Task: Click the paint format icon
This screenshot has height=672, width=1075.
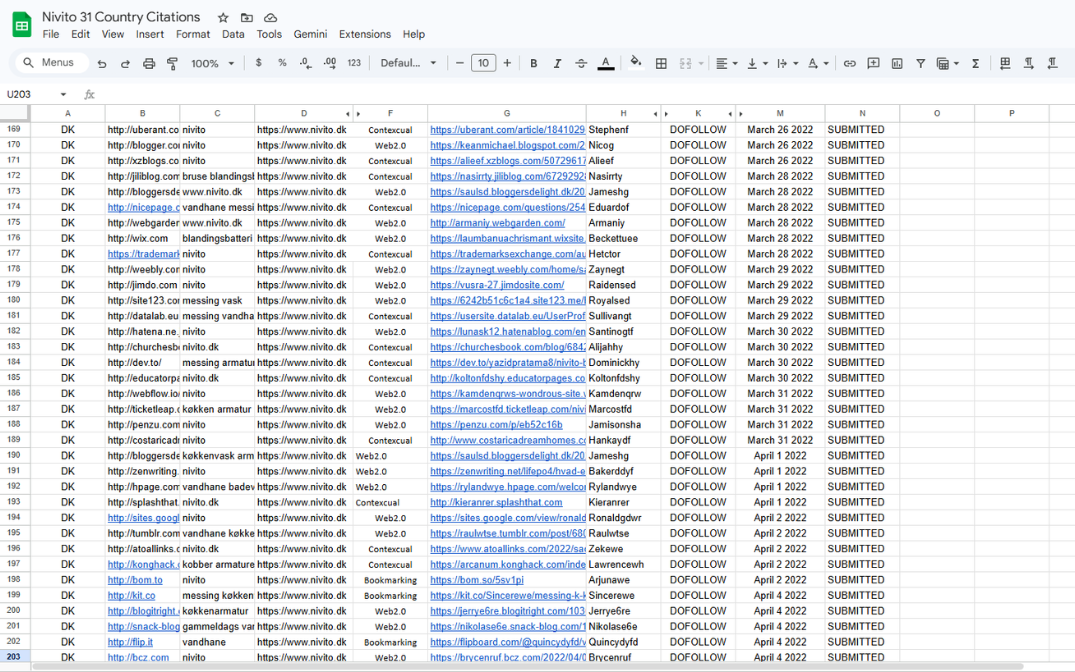Action: coord(172,63)
